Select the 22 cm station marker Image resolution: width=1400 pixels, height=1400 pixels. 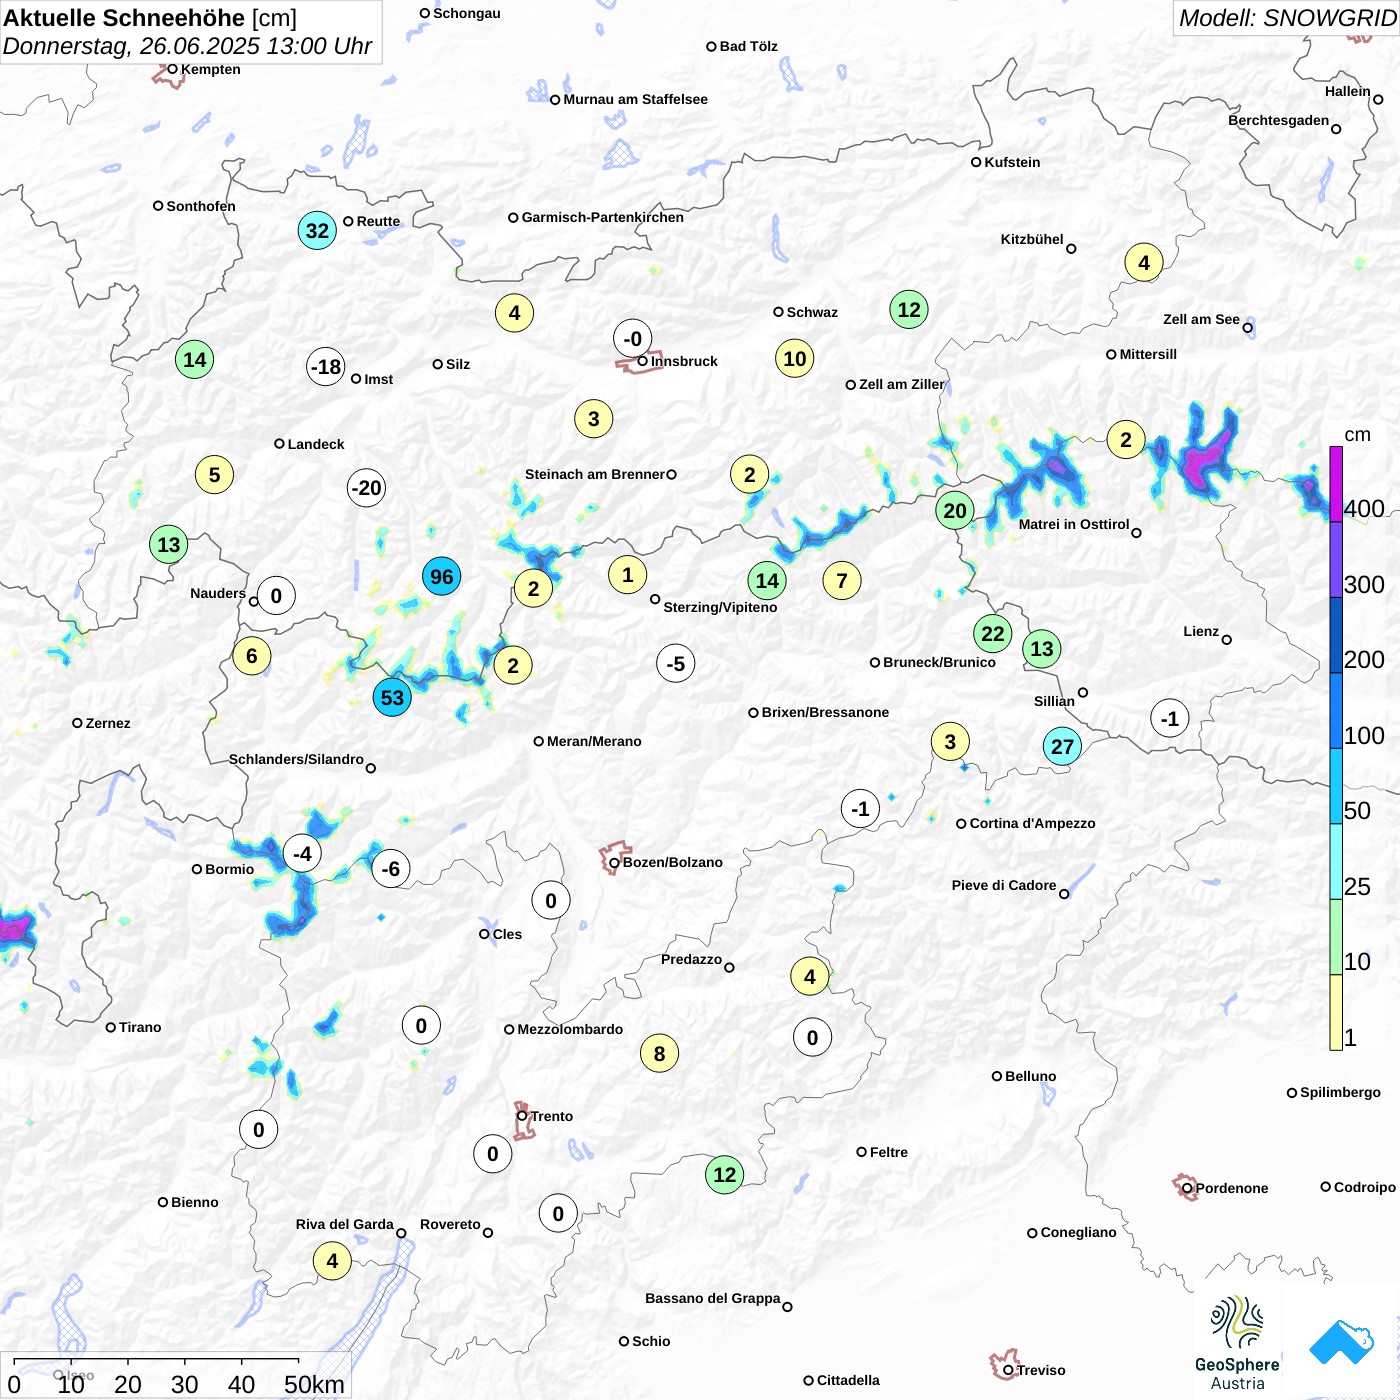[992, 634]
